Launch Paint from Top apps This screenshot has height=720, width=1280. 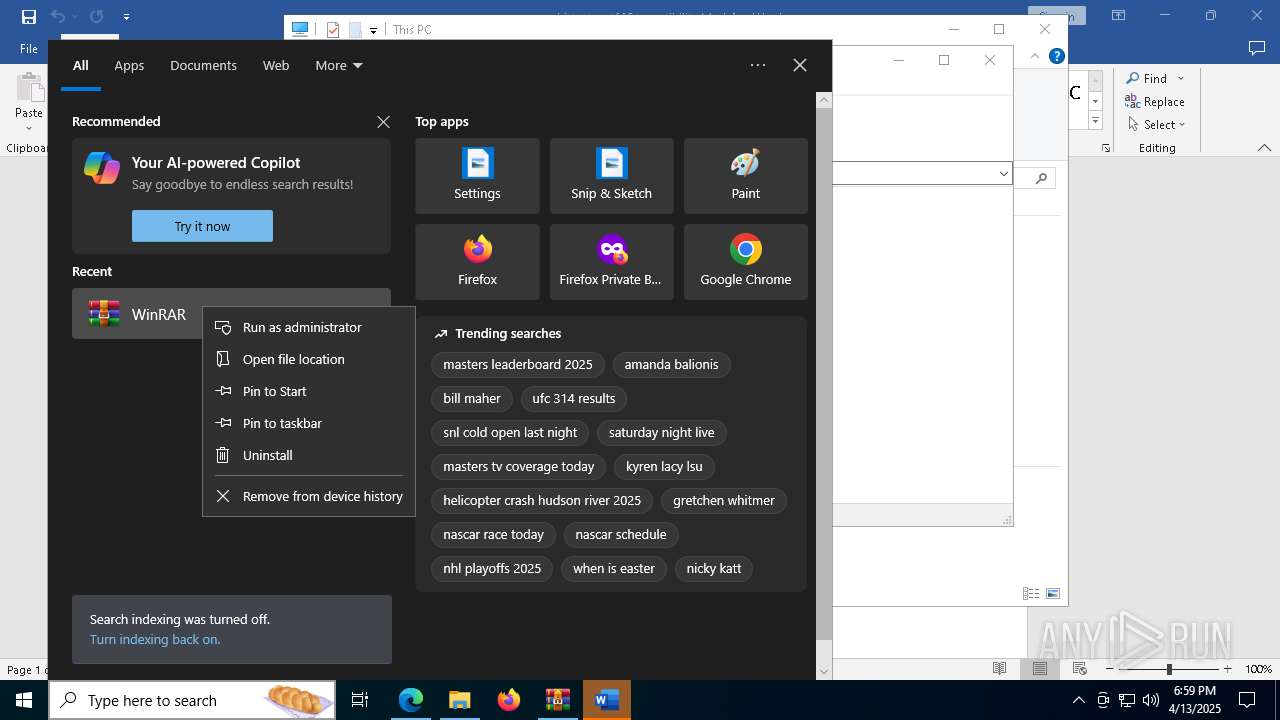point(745,176)
